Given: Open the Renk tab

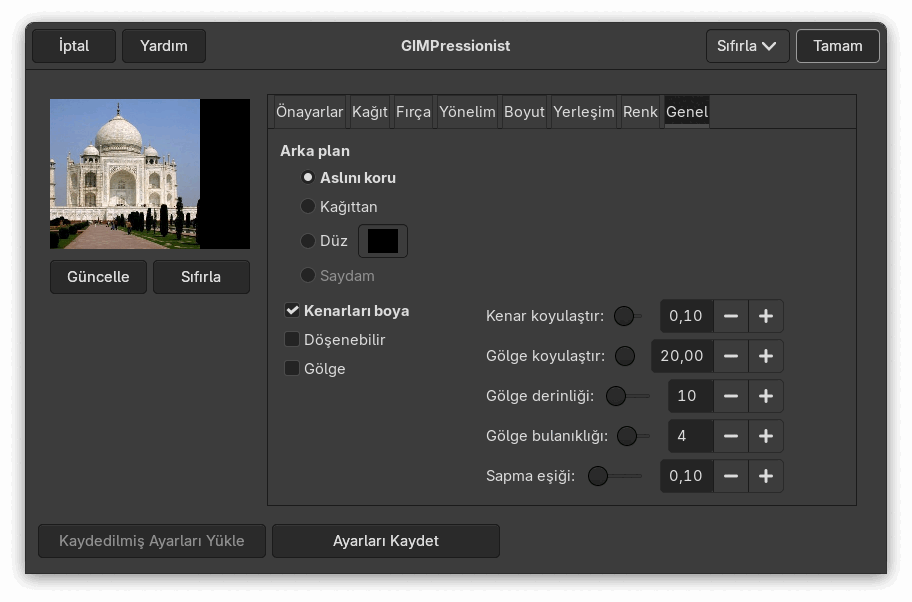Looking at the screenshot, I should click(x=640, y=112).
